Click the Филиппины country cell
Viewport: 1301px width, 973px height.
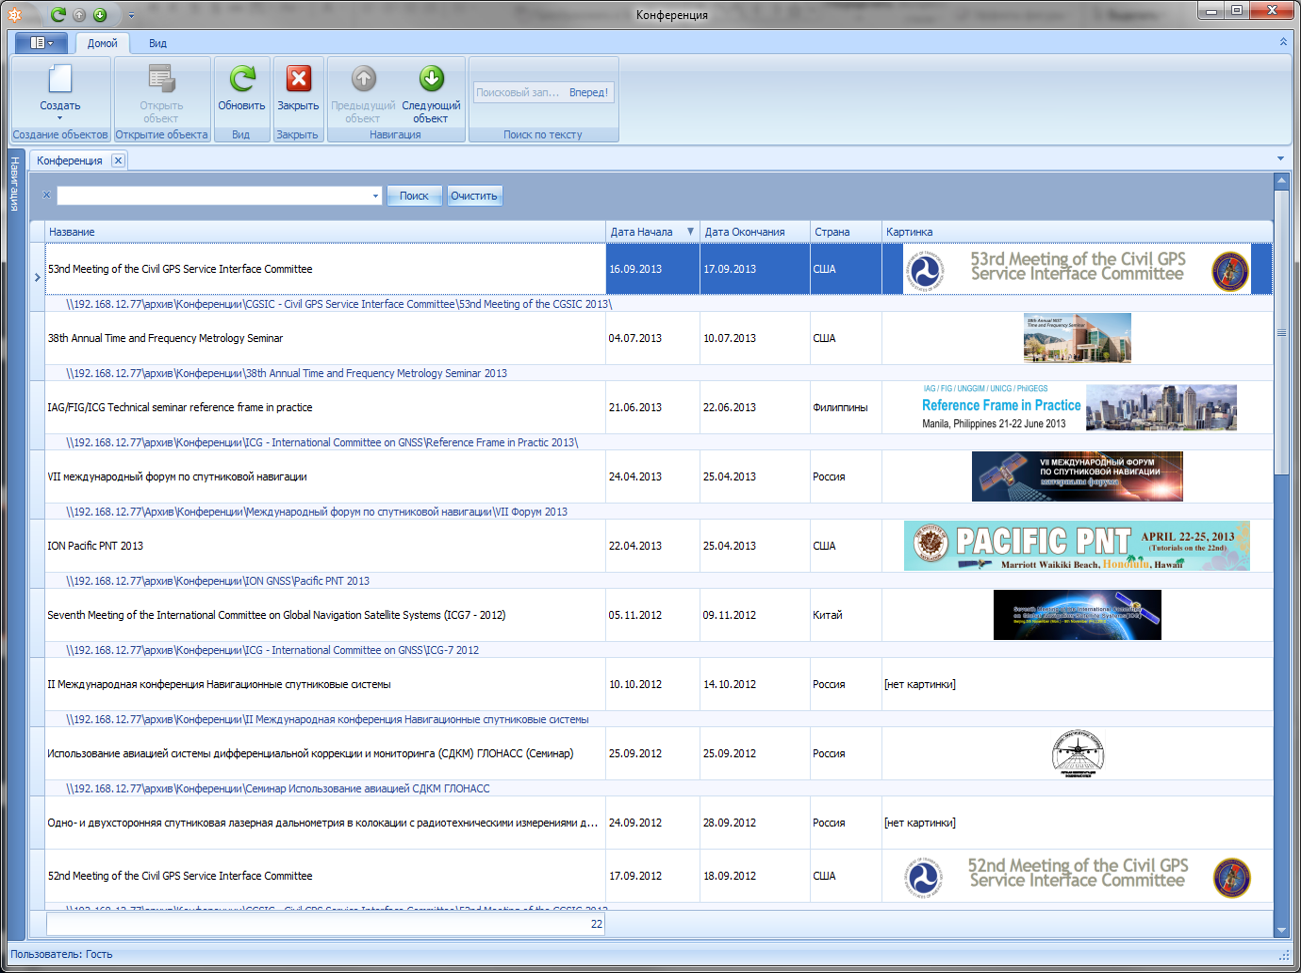click(845, 407)
